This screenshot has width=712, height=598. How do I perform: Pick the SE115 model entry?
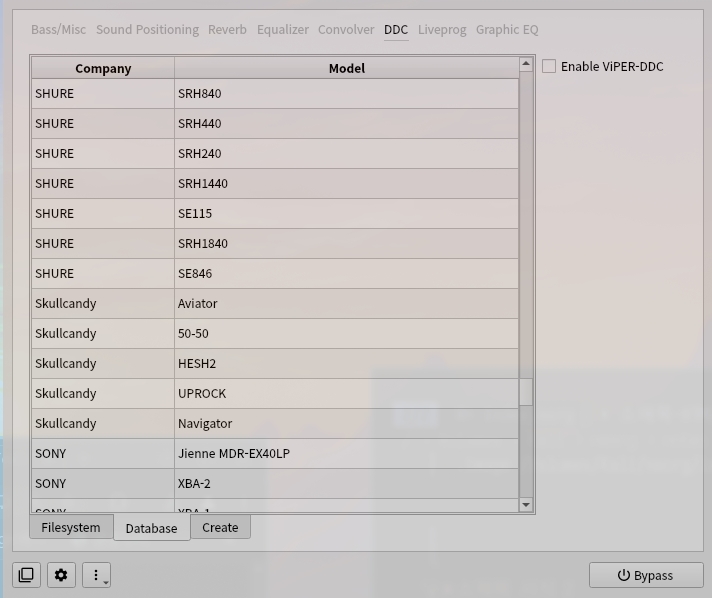tap(346, 213)
